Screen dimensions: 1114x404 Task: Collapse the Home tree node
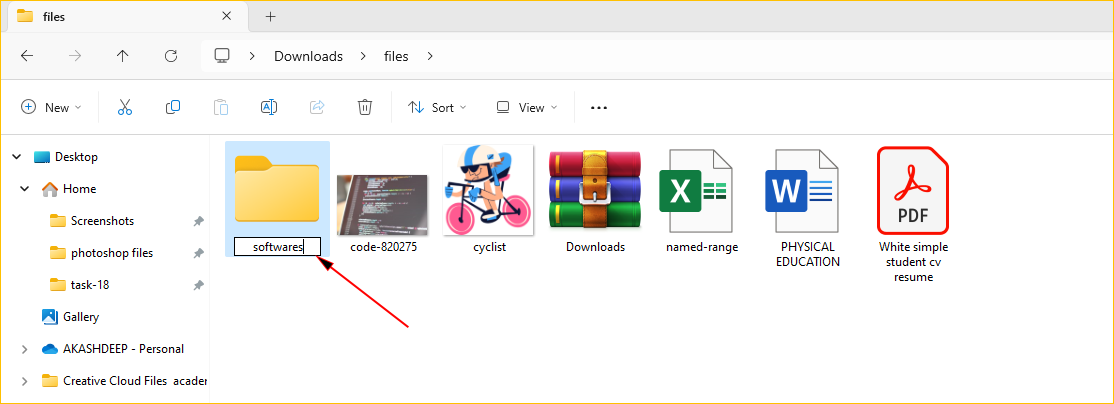[24, 189]
